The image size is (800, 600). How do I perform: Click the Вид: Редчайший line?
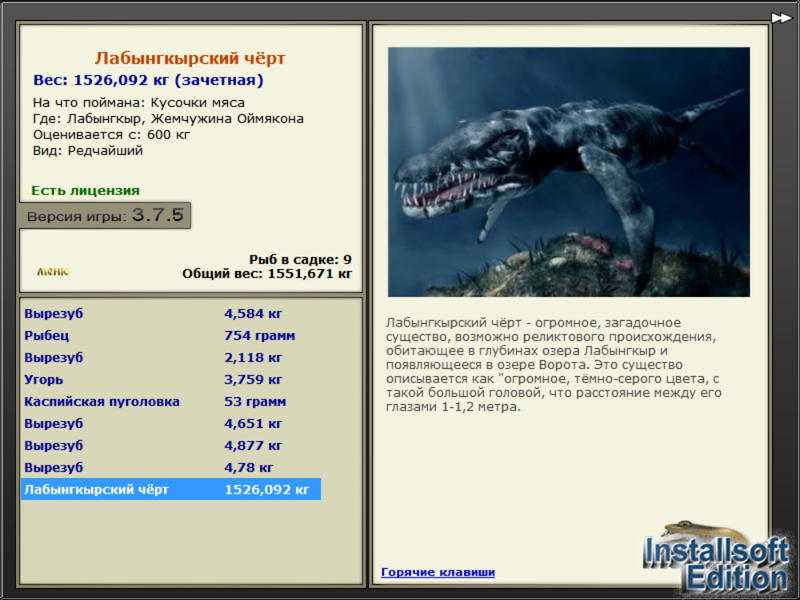(x=88, y=151)
